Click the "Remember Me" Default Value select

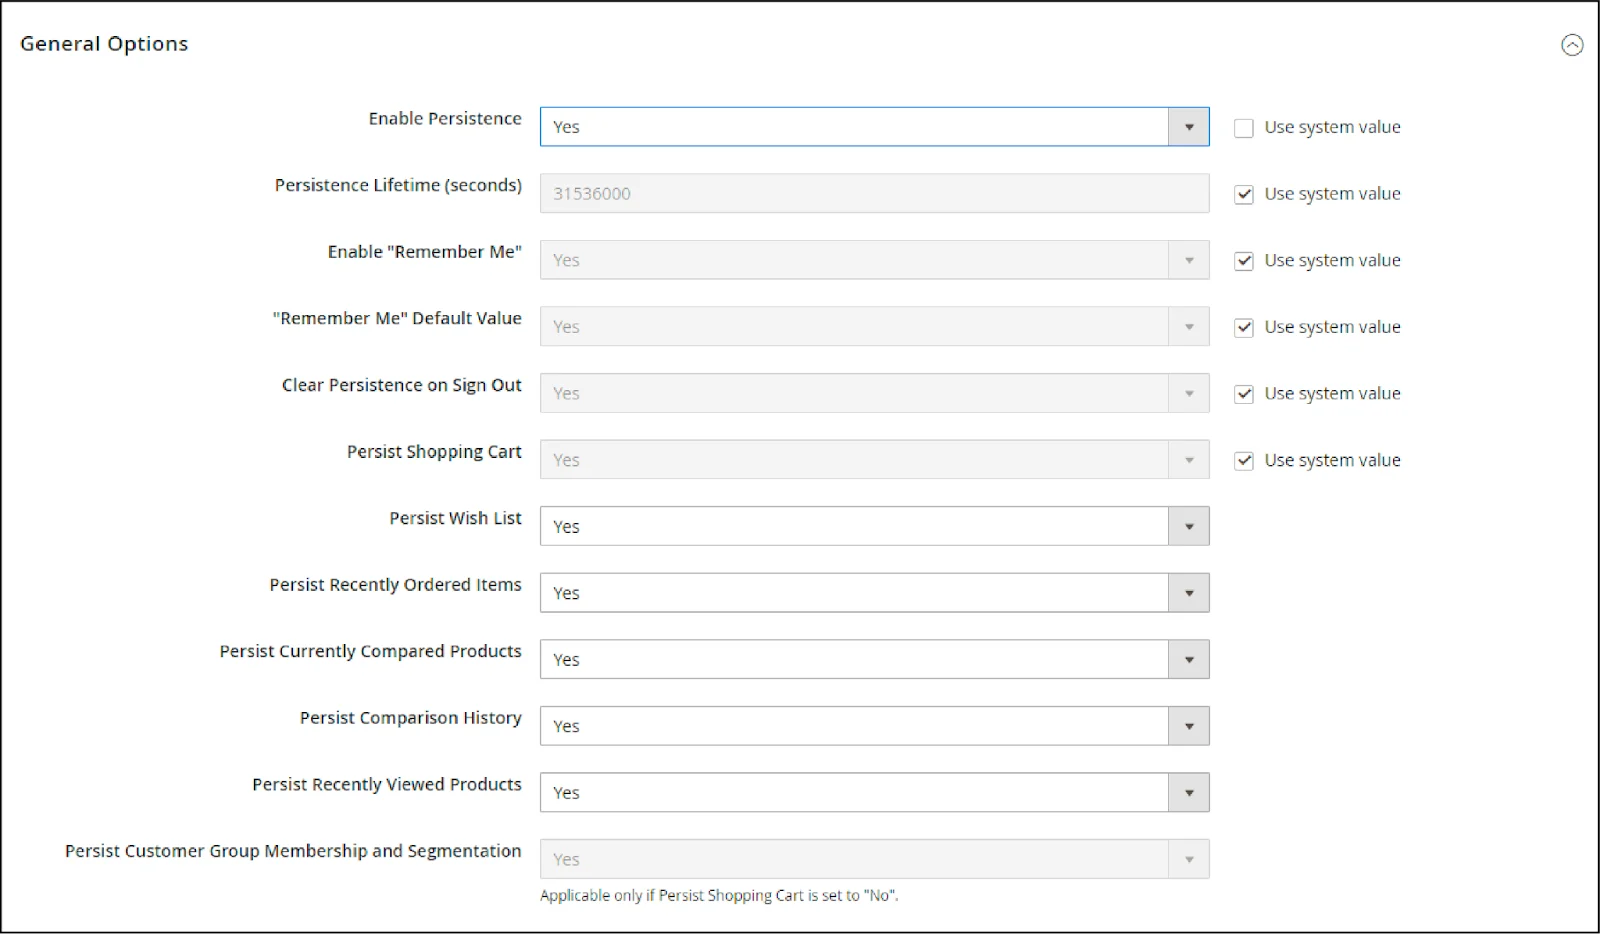click(x=874, y=327)
